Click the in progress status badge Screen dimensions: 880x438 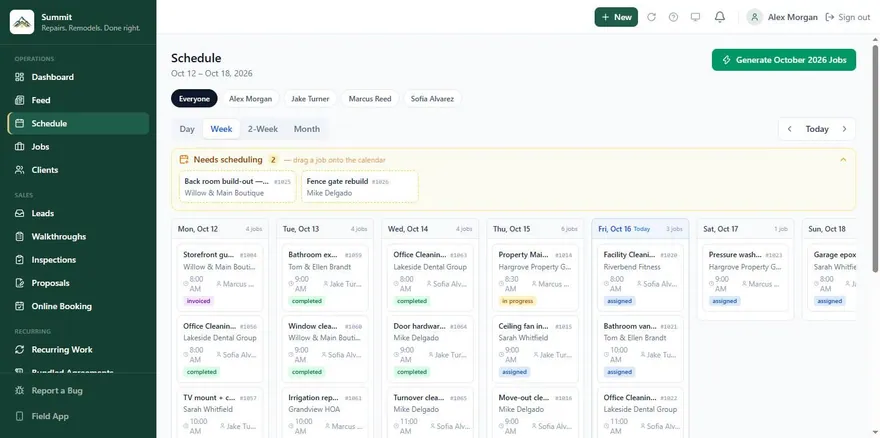[x=517, y=301]
